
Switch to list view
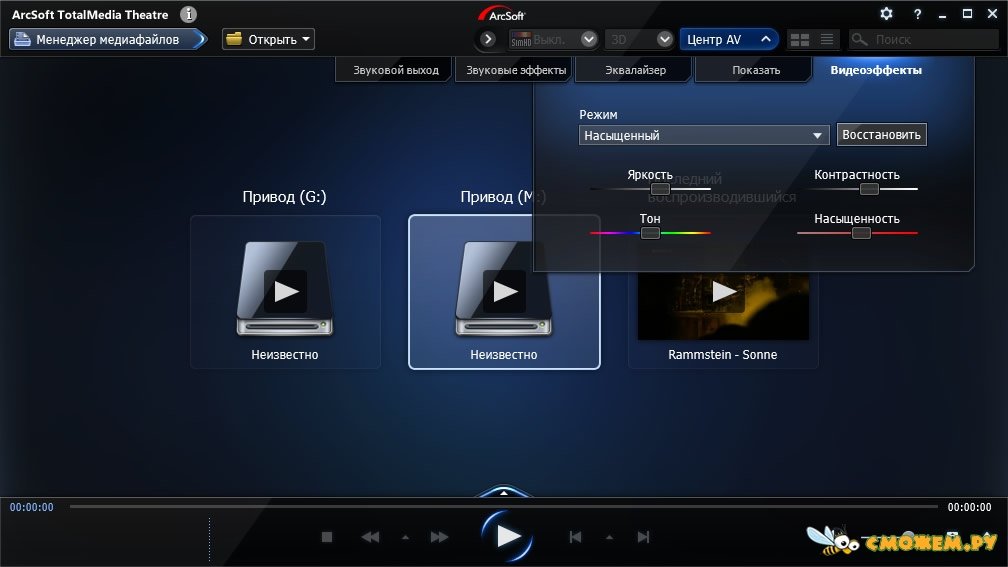[x=827, y=40]
